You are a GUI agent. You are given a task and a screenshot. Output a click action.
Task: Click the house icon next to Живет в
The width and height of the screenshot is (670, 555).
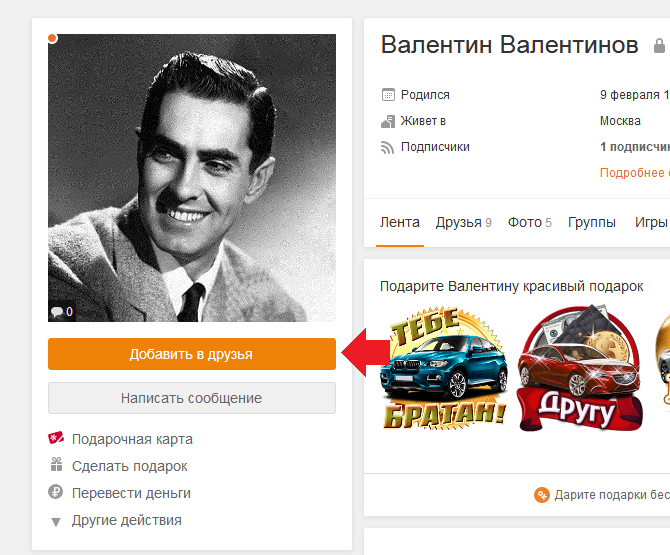point(388,121)
